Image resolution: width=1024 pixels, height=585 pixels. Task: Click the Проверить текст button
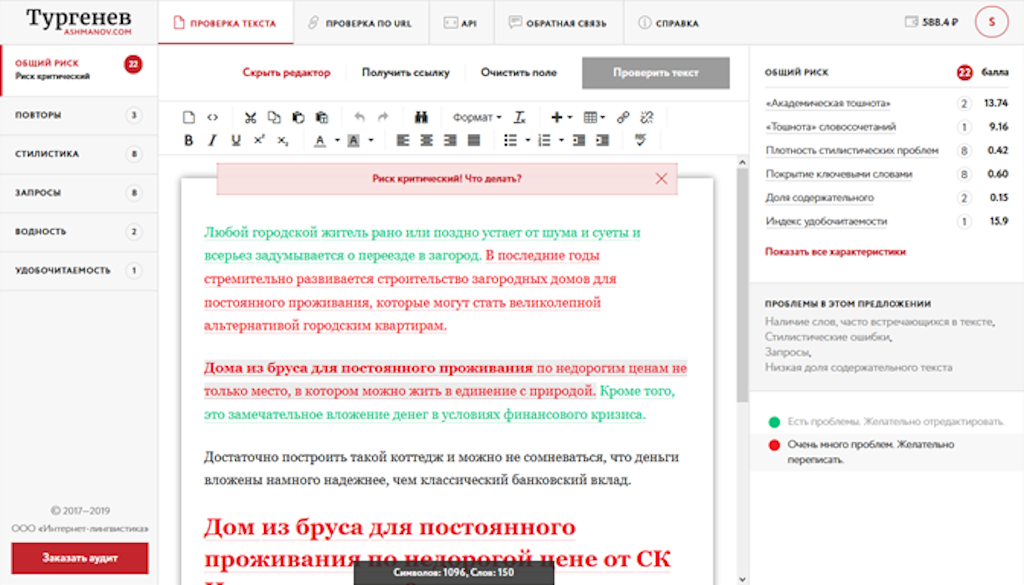click(x=656, y=72)
